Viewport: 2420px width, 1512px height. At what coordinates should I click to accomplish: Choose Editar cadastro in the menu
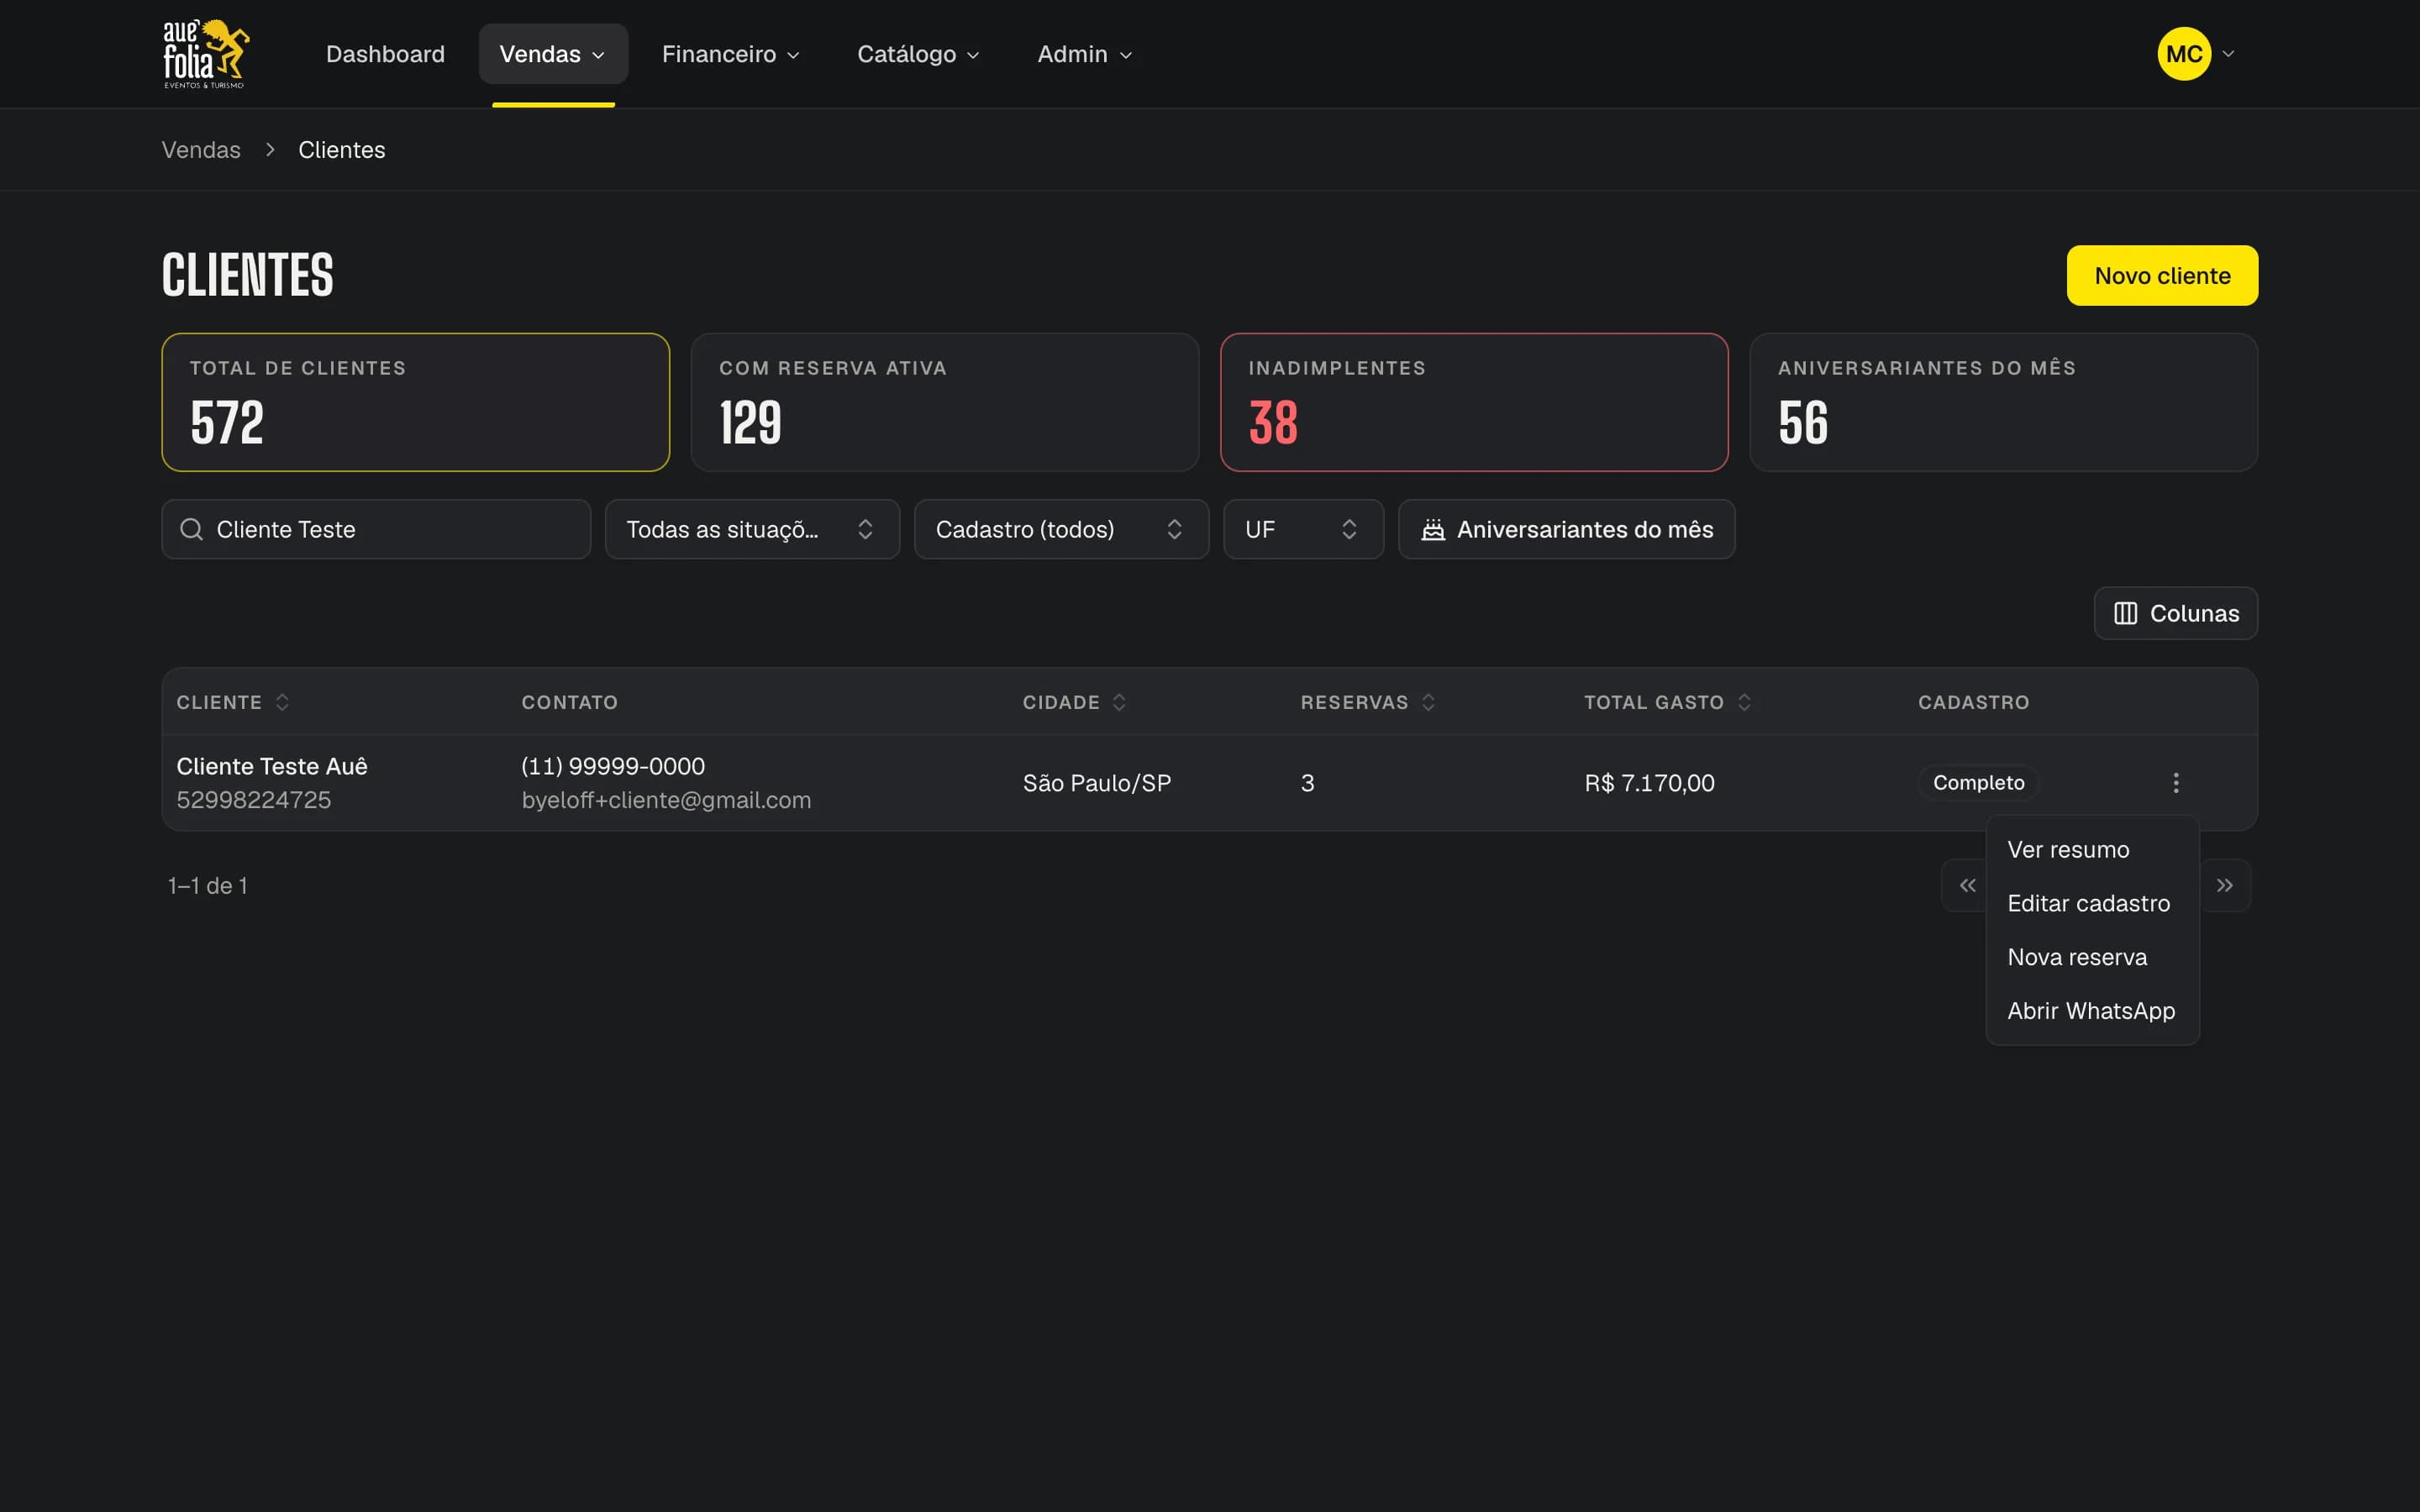pyautogui.click(x=2092, y=903)
